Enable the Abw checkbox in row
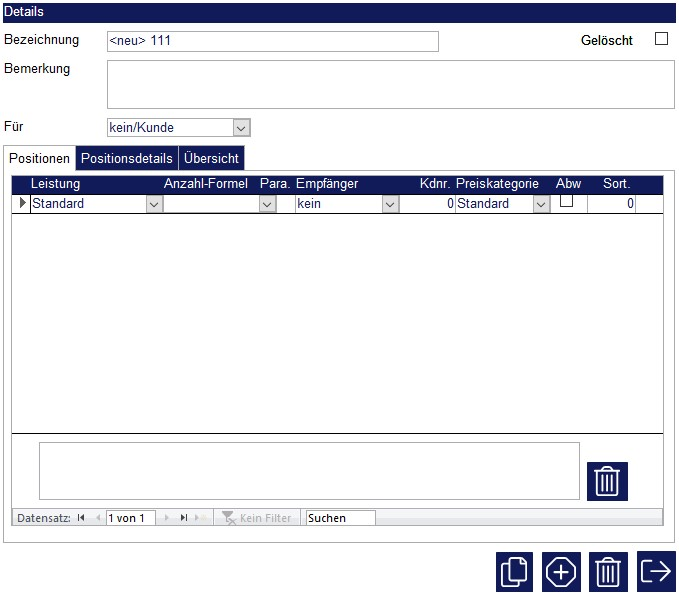This screenshot has height=595, width=679. pyautogui.click(x=566, y=201)
